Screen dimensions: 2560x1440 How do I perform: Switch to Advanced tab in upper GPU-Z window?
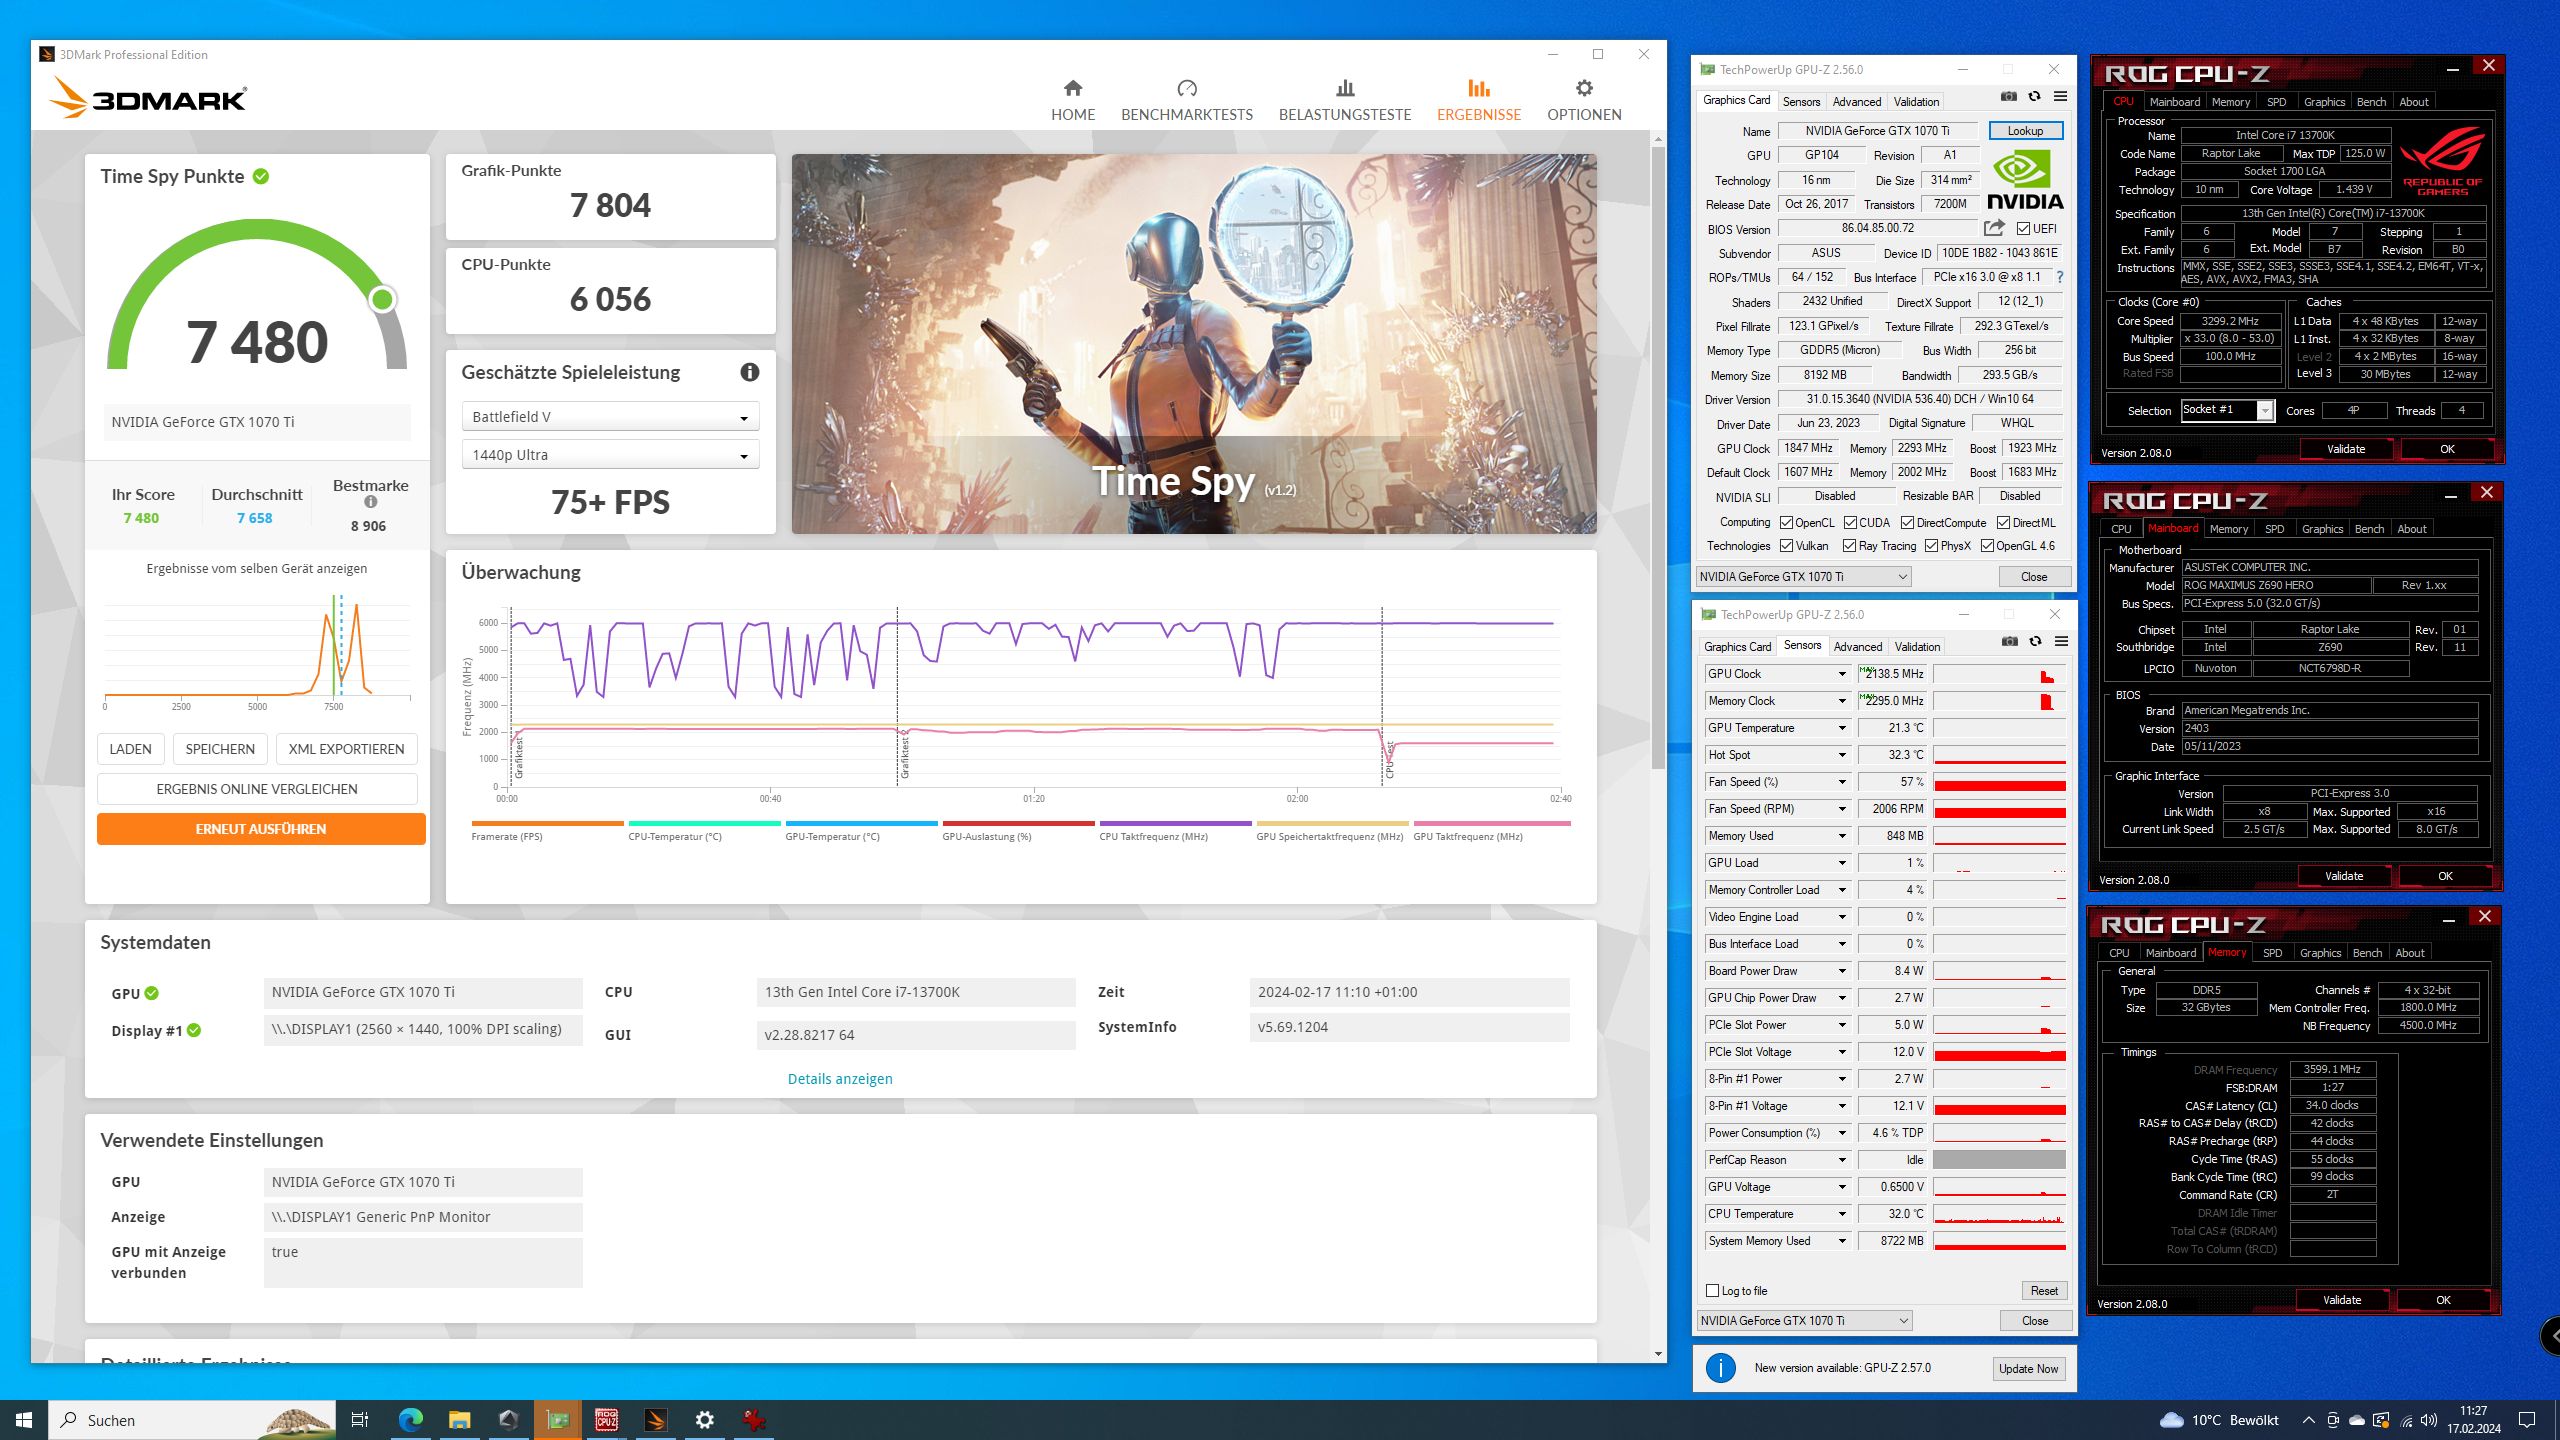[x=1856, y=102]
